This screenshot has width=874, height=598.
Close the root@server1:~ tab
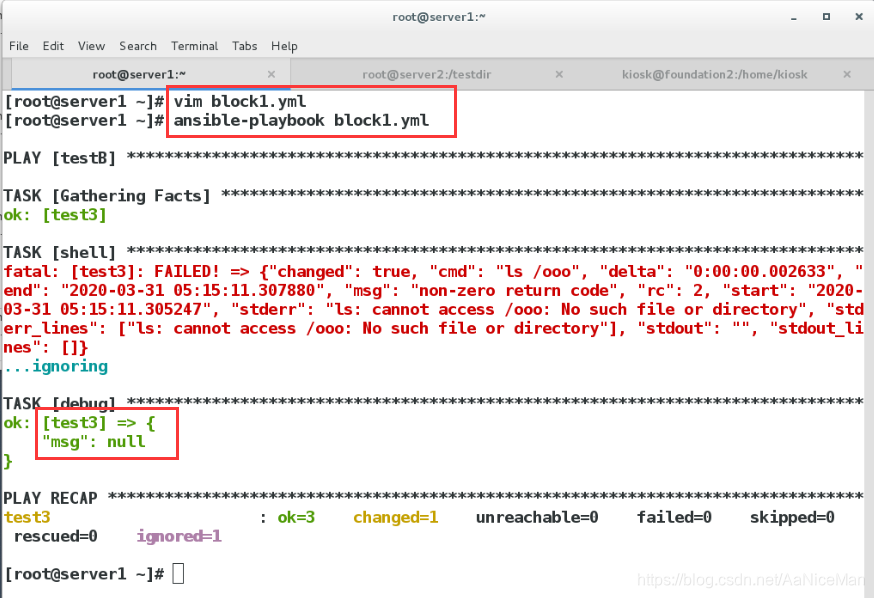pyautogui.click(x=271, y=74)
